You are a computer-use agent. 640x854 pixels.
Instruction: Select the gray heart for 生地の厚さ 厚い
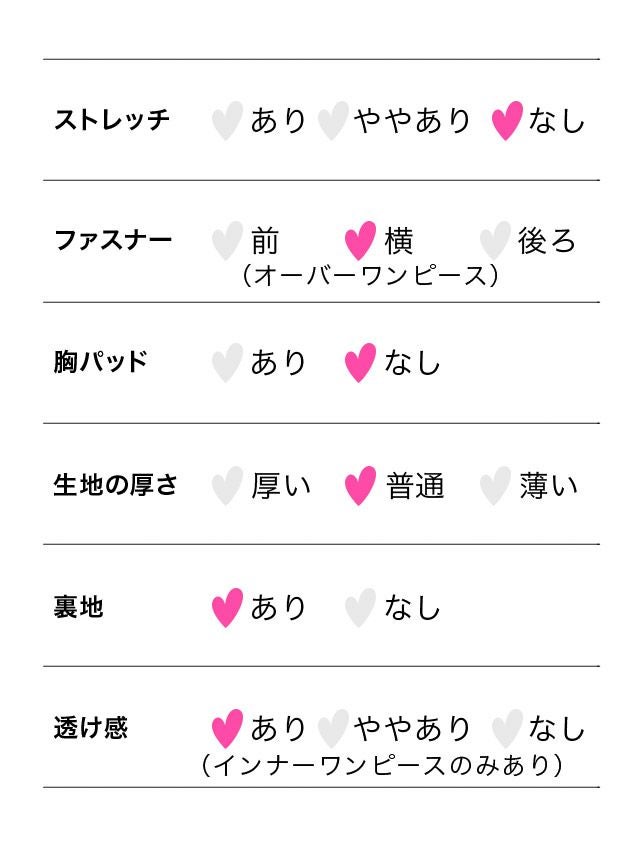tap(227, 486)
